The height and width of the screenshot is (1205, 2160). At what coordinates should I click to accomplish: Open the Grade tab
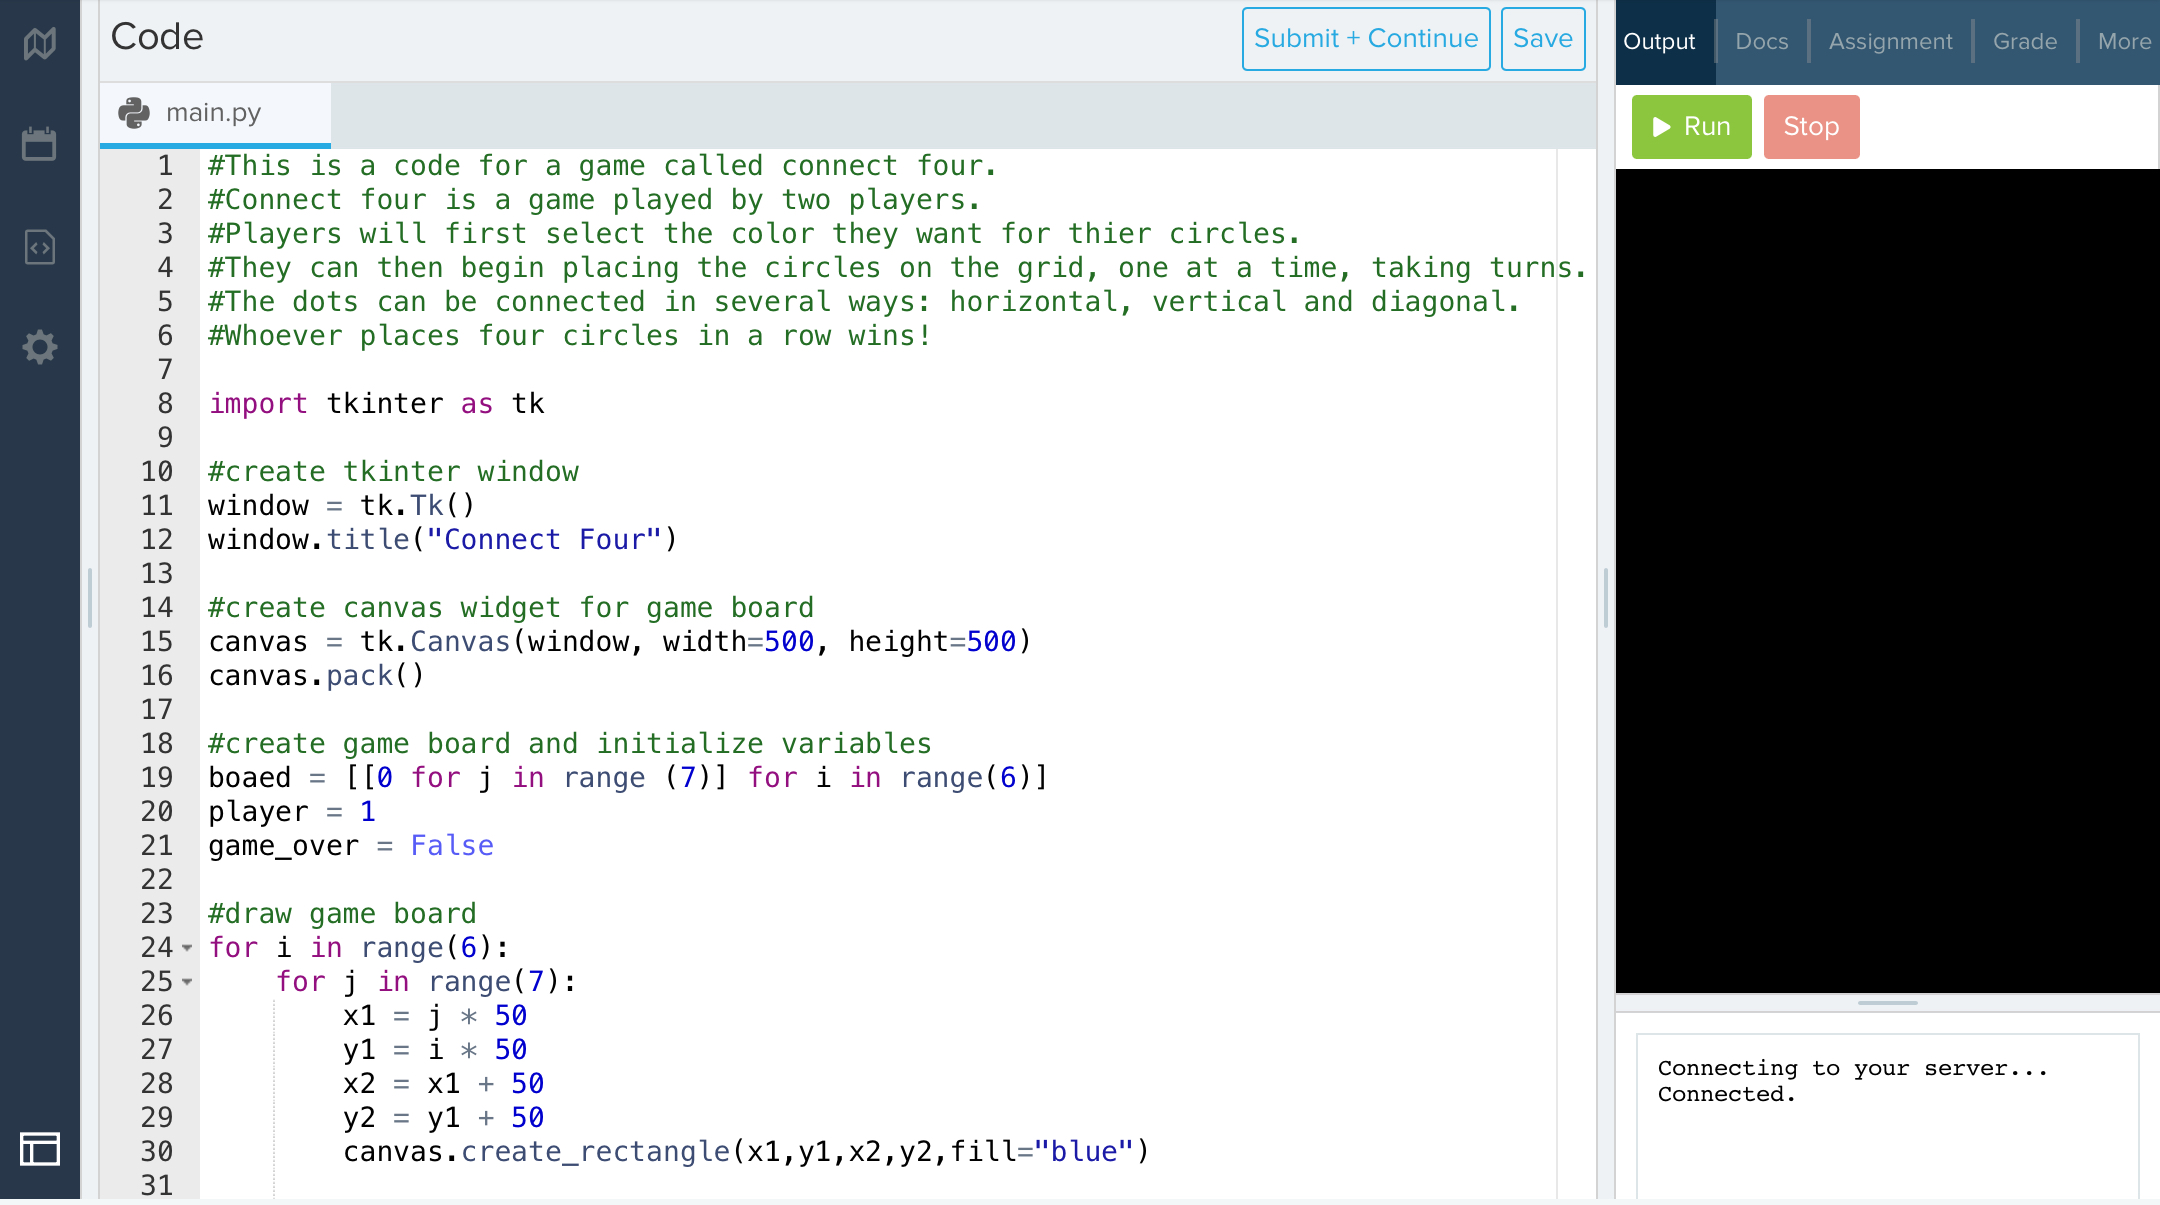(2024, 42)
